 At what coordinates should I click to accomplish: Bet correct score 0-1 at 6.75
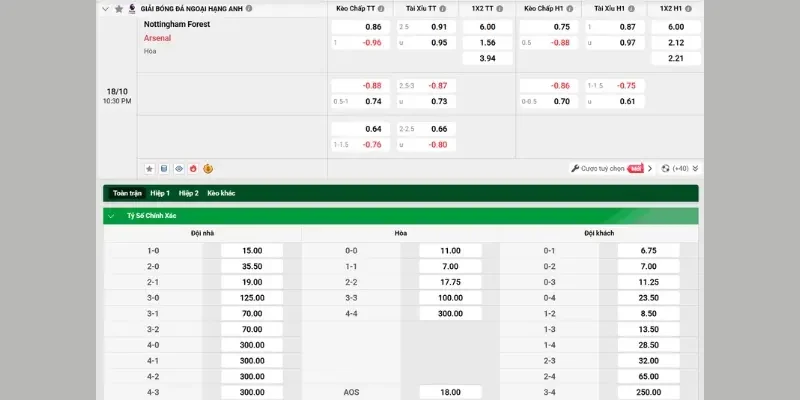[x=648, y=251]
